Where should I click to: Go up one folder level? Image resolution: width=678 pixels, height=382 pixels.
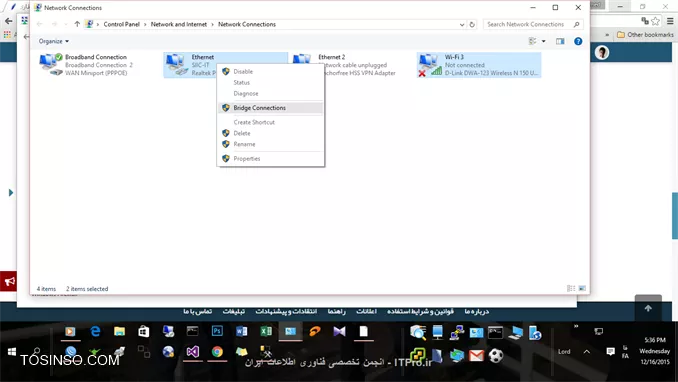click(77, 24)
